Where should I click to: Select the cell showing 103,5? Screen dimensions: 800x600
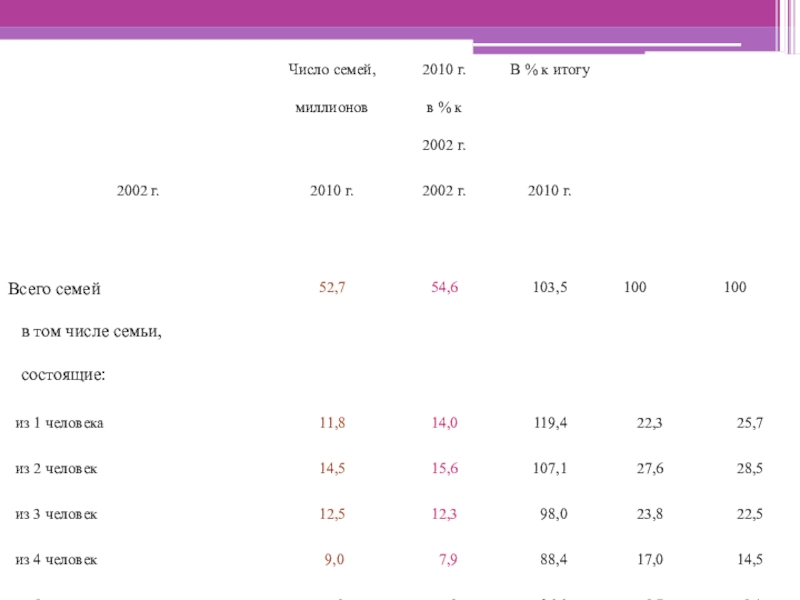tap(550, 288)
